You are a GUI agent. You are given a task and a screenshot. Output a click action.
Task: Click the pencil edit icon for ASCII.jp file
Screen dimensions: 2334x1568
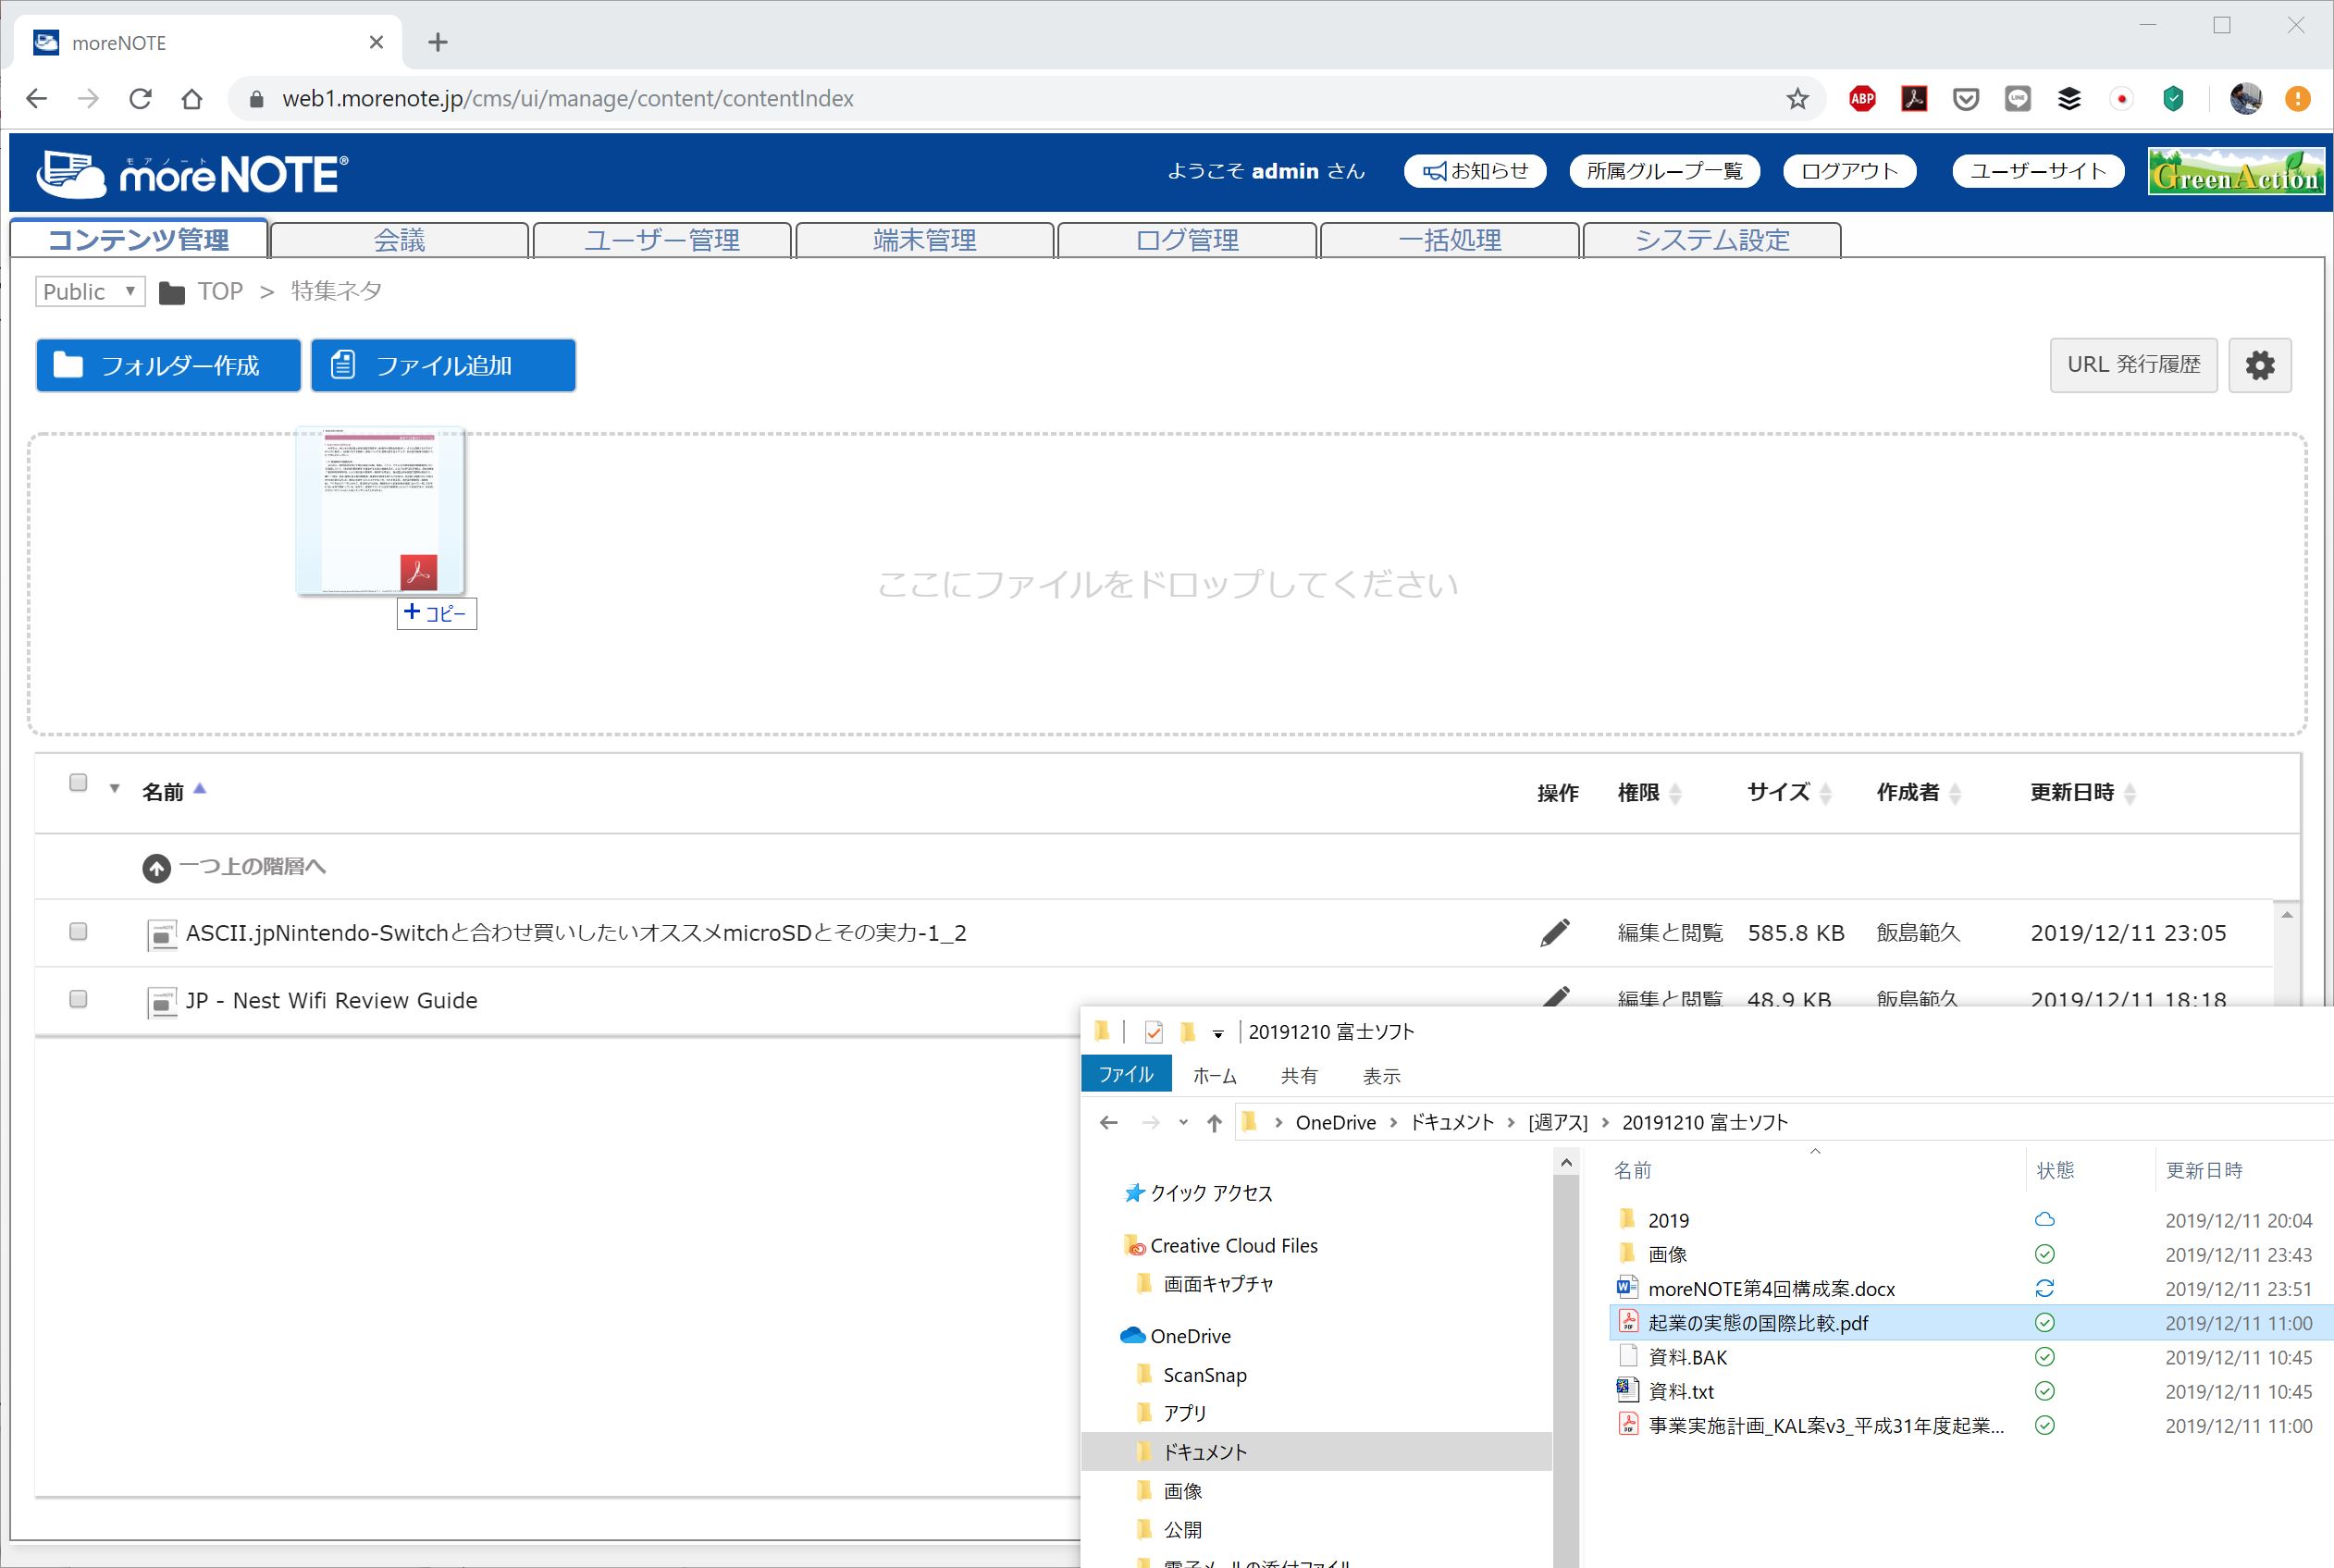1554,932
